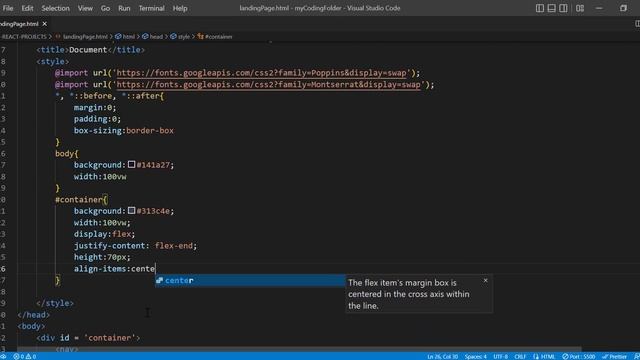Click the html breadcrumb segment
640x360 pixels.
[125, 37]
